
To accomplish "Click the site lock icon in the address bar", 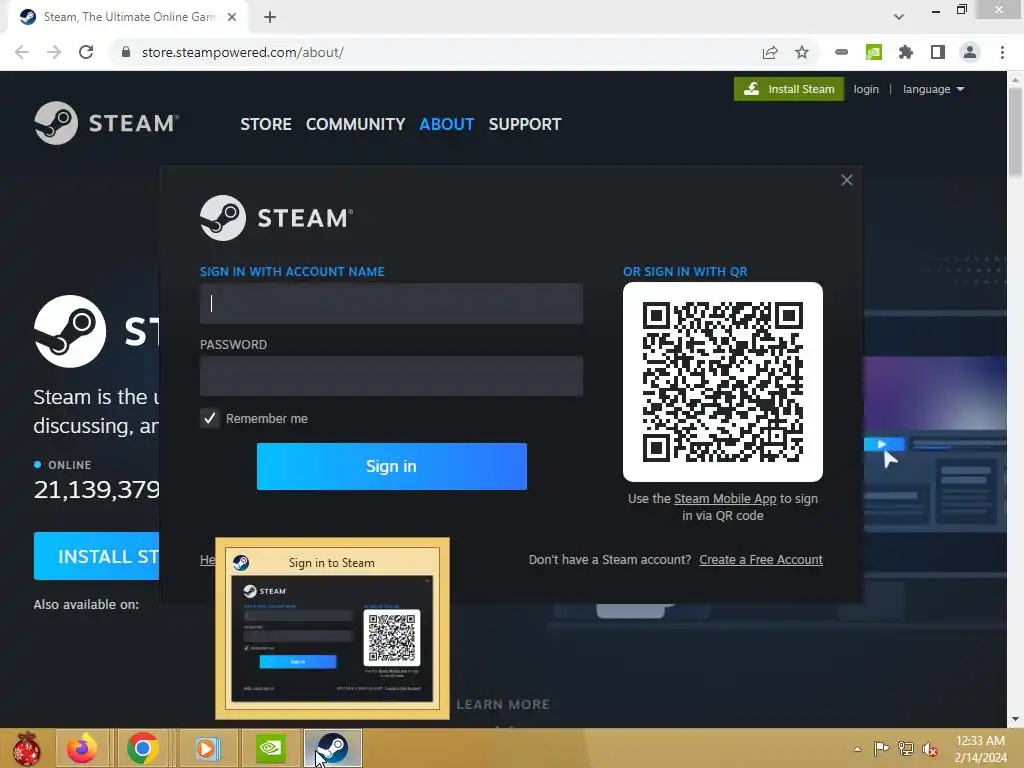I will (126, 52).
